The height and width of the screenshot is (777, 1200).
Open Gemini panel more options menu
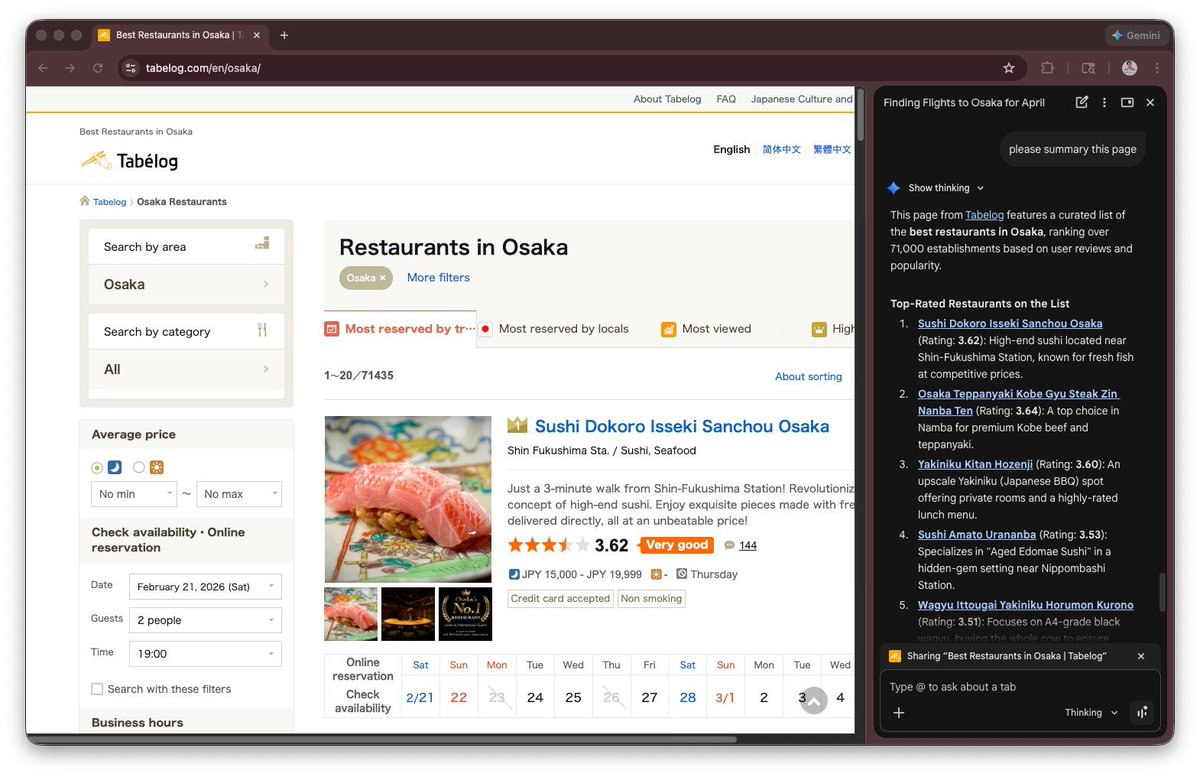click(x=1104, y=102)
